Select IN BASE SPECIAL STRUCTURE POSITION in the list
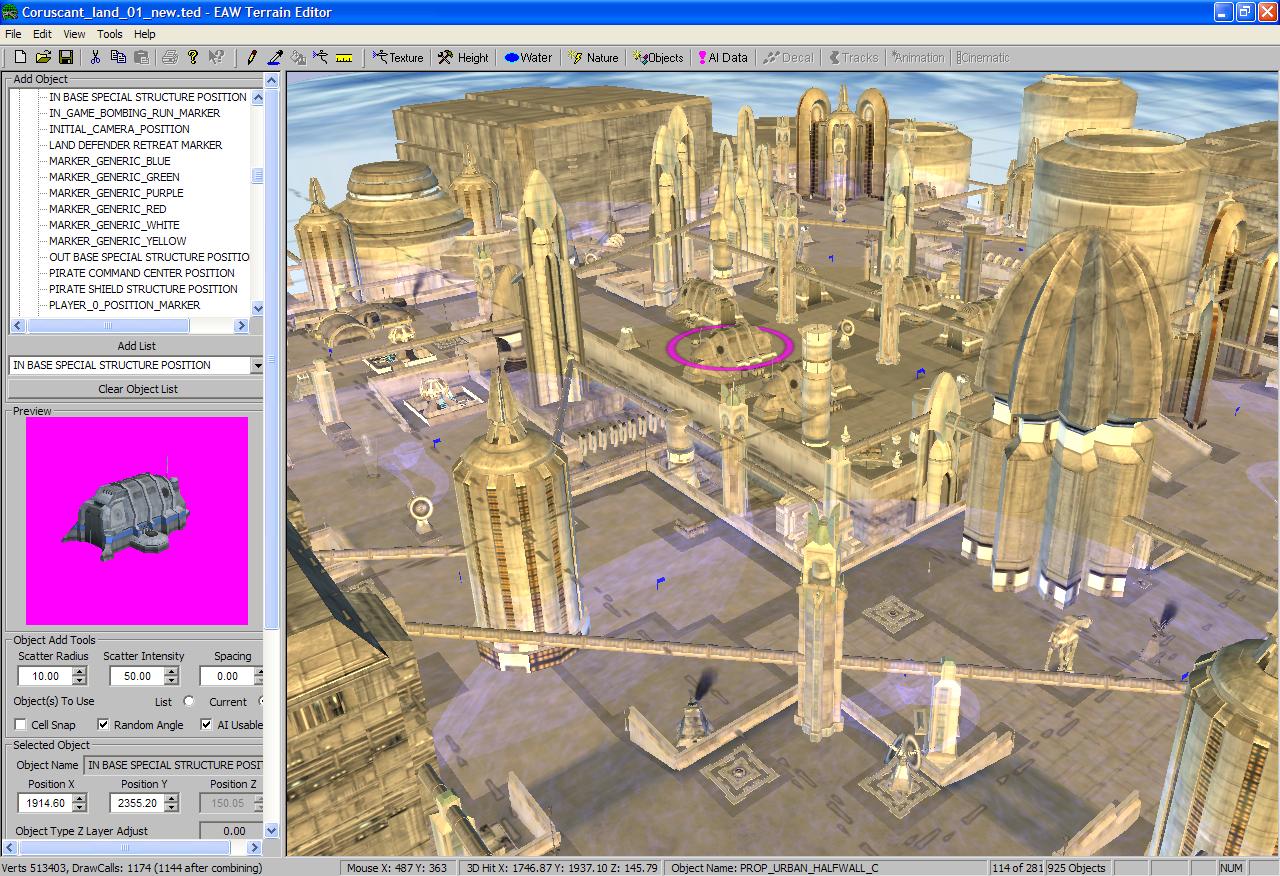Viewport: 1280px width, 876px height. point(147,97)
